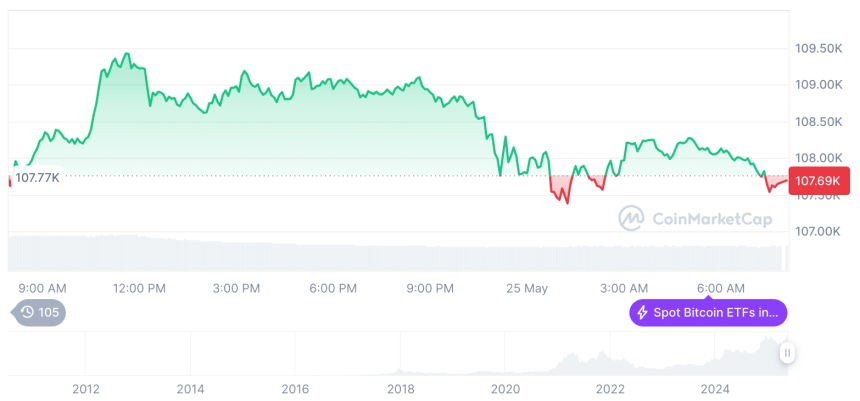Click the 25 May date axis label
860x401 pixels.
click(527, 288)
